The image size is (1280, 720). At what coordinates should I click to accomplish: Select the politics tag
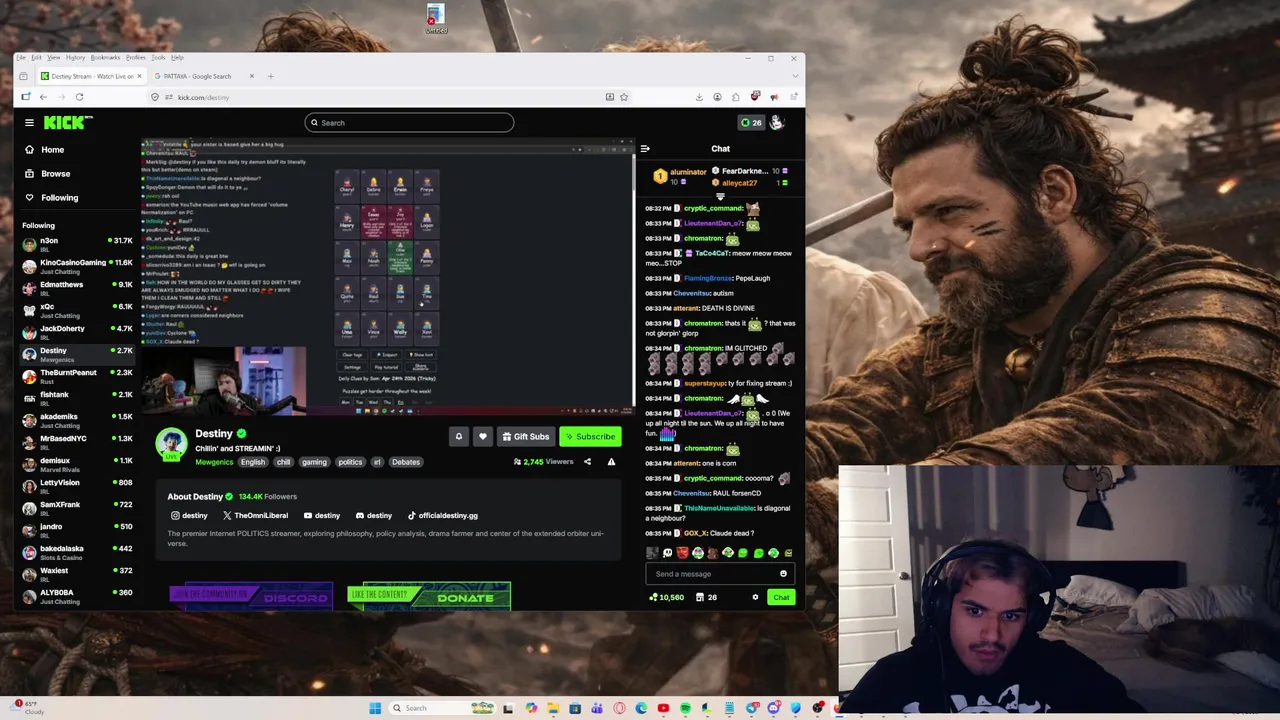click(x=350, y=462)
